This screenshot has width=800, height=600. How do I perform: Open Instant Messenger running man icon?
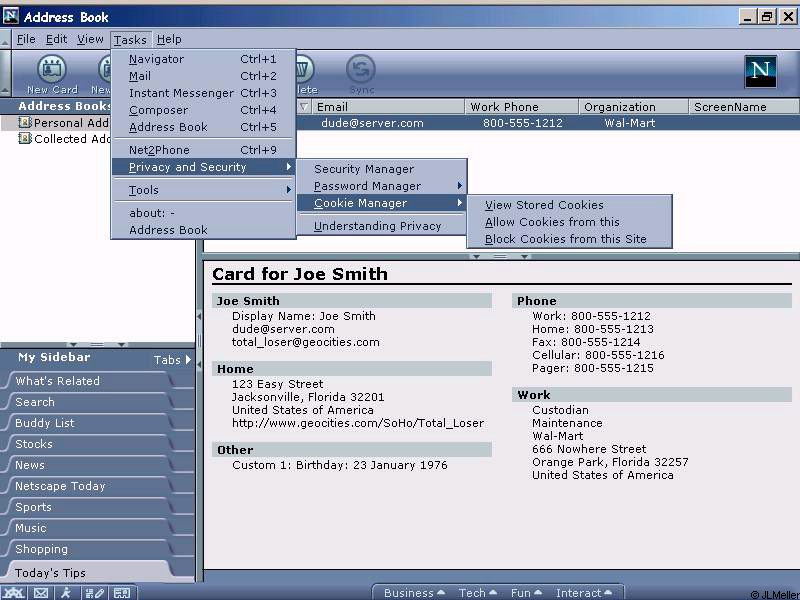pyautogui.click(x=66, y=593)
